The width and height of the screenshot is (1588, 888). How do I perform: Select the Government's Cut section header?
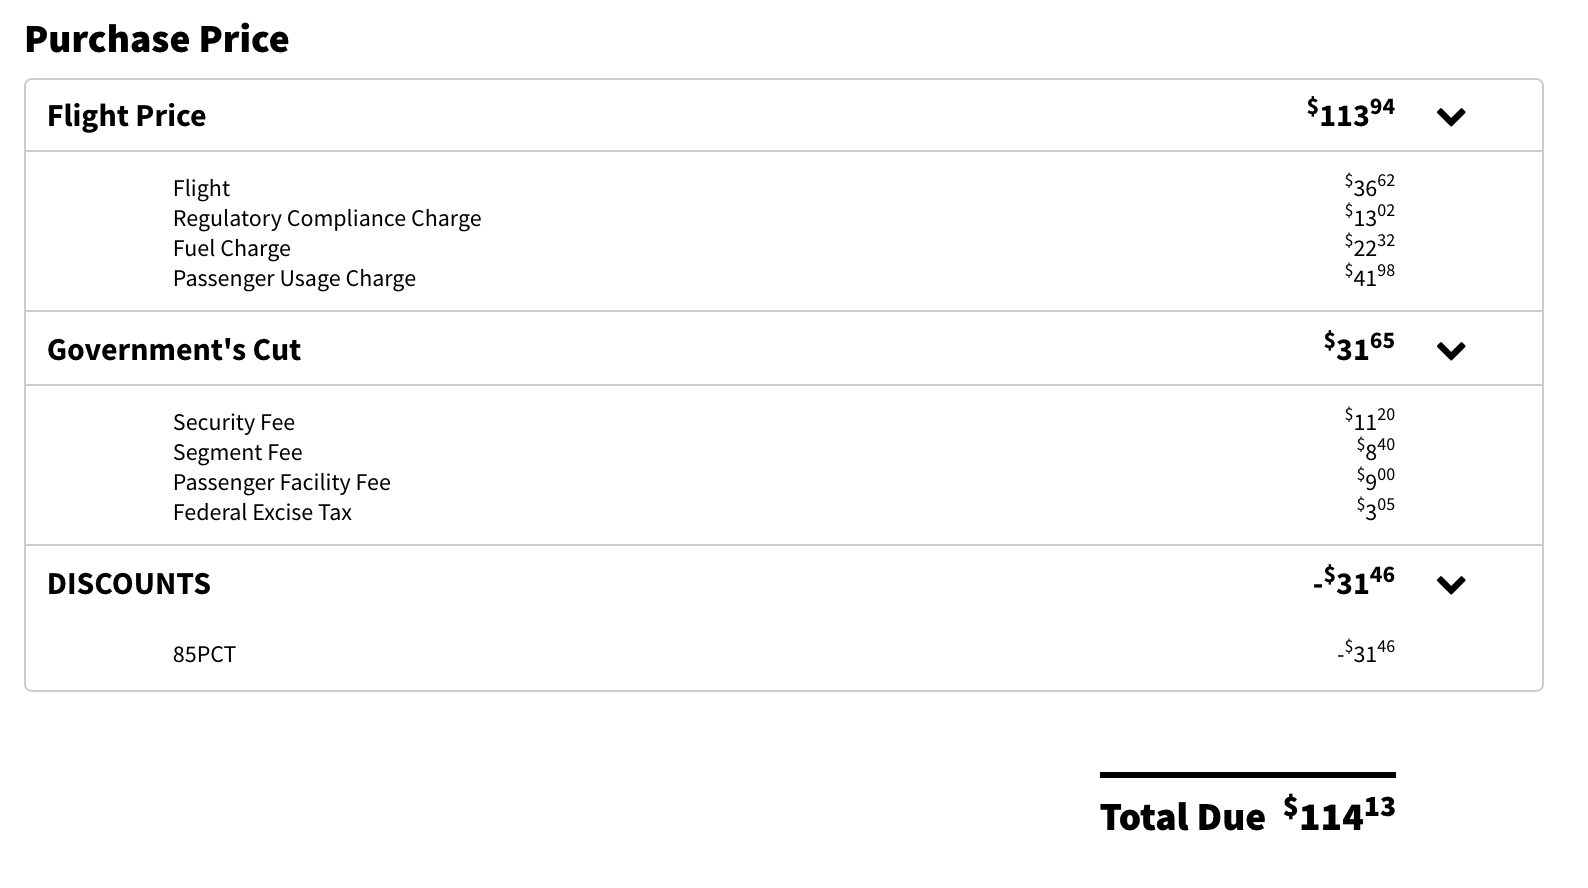point(174,349)
